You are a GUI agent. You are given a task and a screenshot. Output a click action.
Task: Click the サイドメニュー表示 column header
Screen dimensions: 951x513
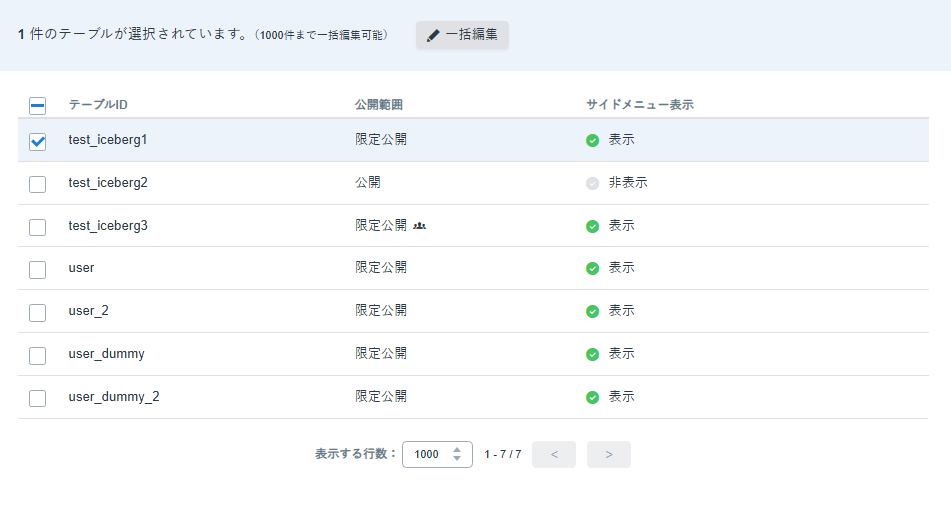[x=640, y=105]
